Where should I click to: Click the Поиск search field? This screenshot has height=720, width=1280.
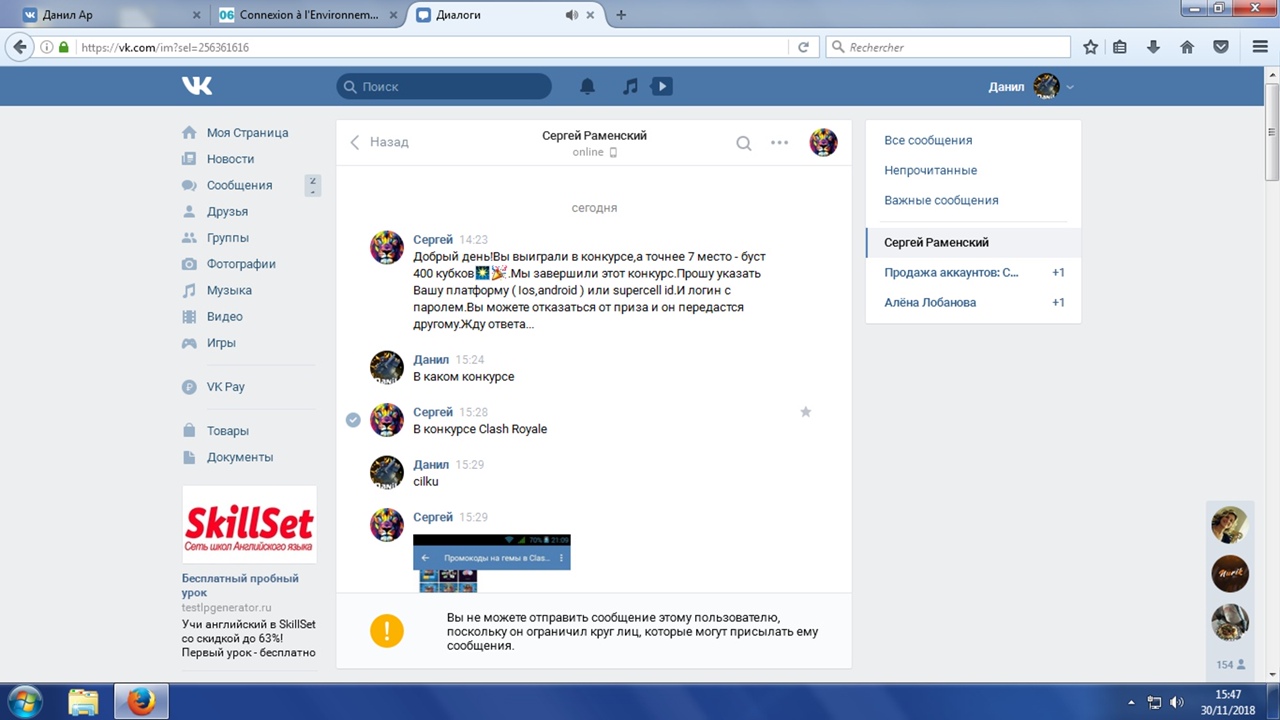pyautogui.click(x=444, y=87)
